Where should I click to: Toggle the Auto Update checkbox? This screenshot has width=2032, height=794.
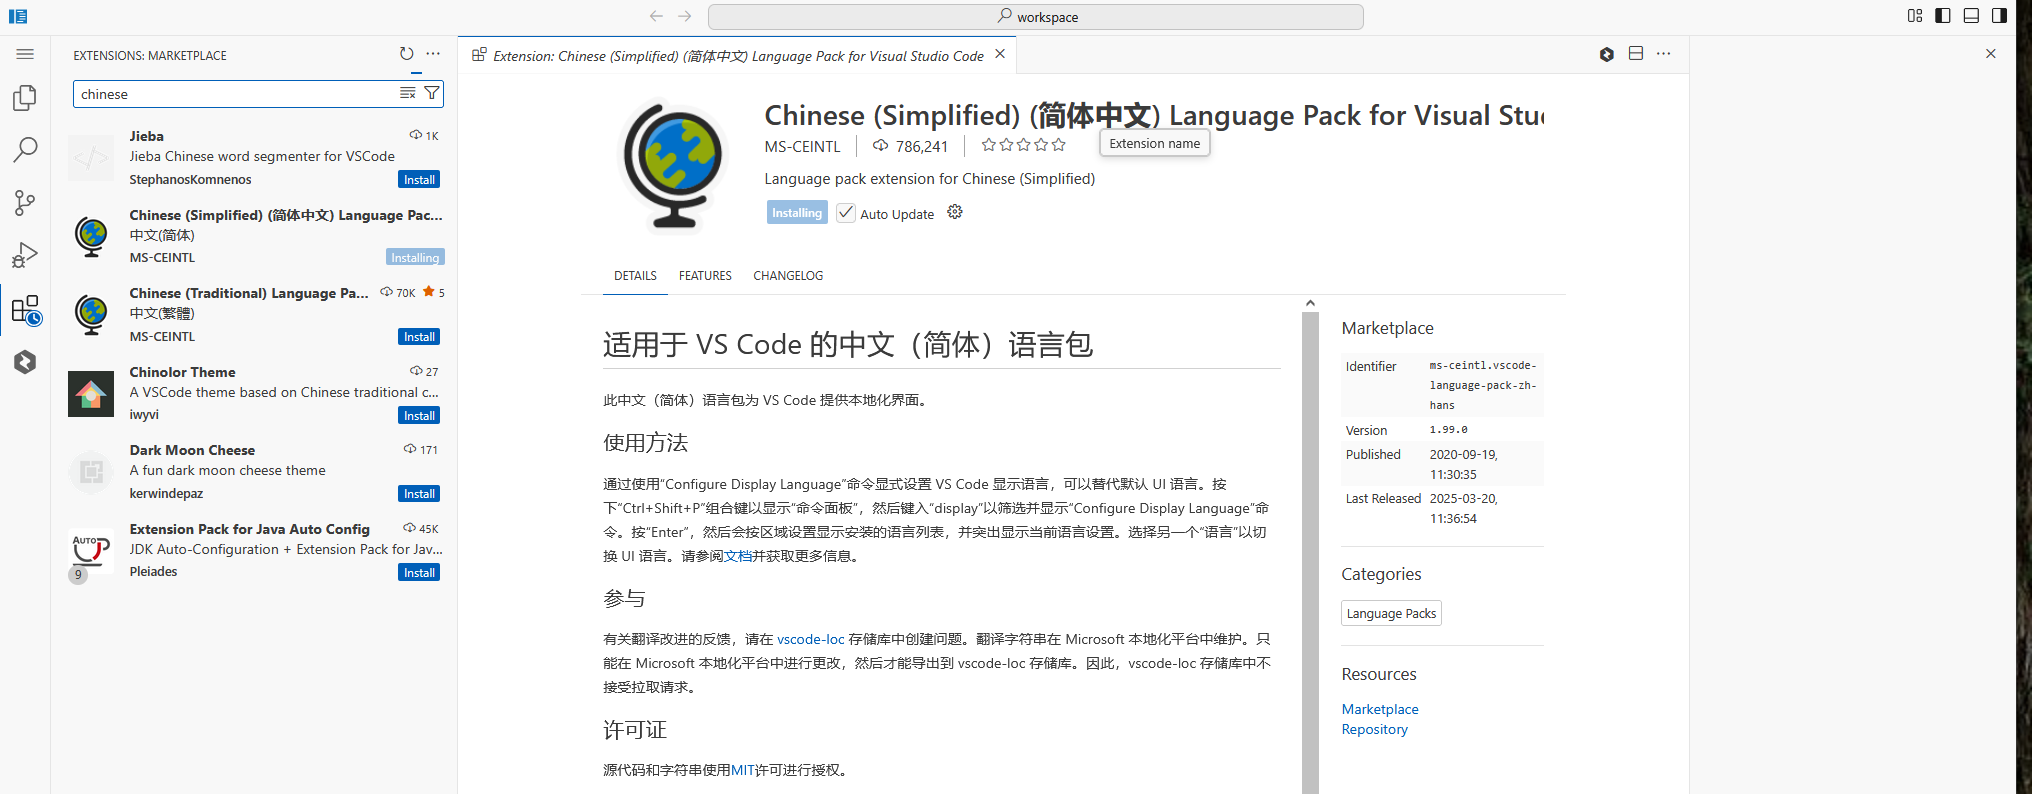(846, 213)
